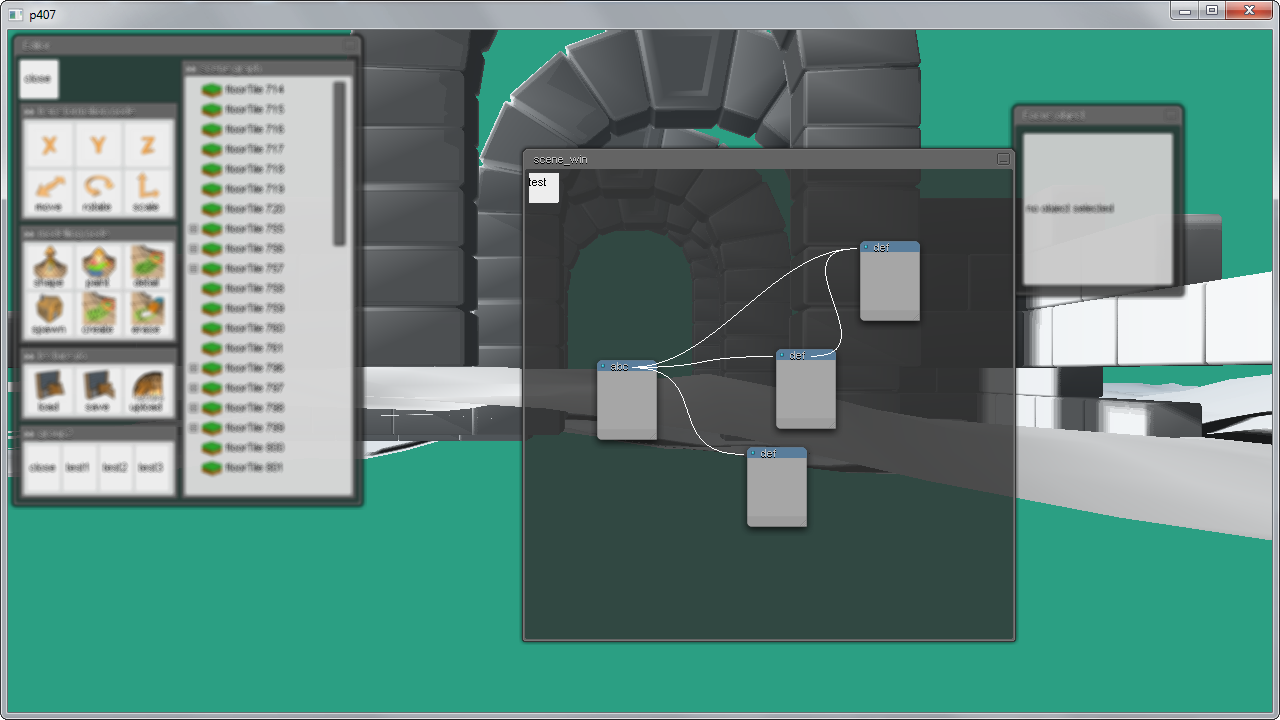Click the upload icon button

[x=147, y=390]
